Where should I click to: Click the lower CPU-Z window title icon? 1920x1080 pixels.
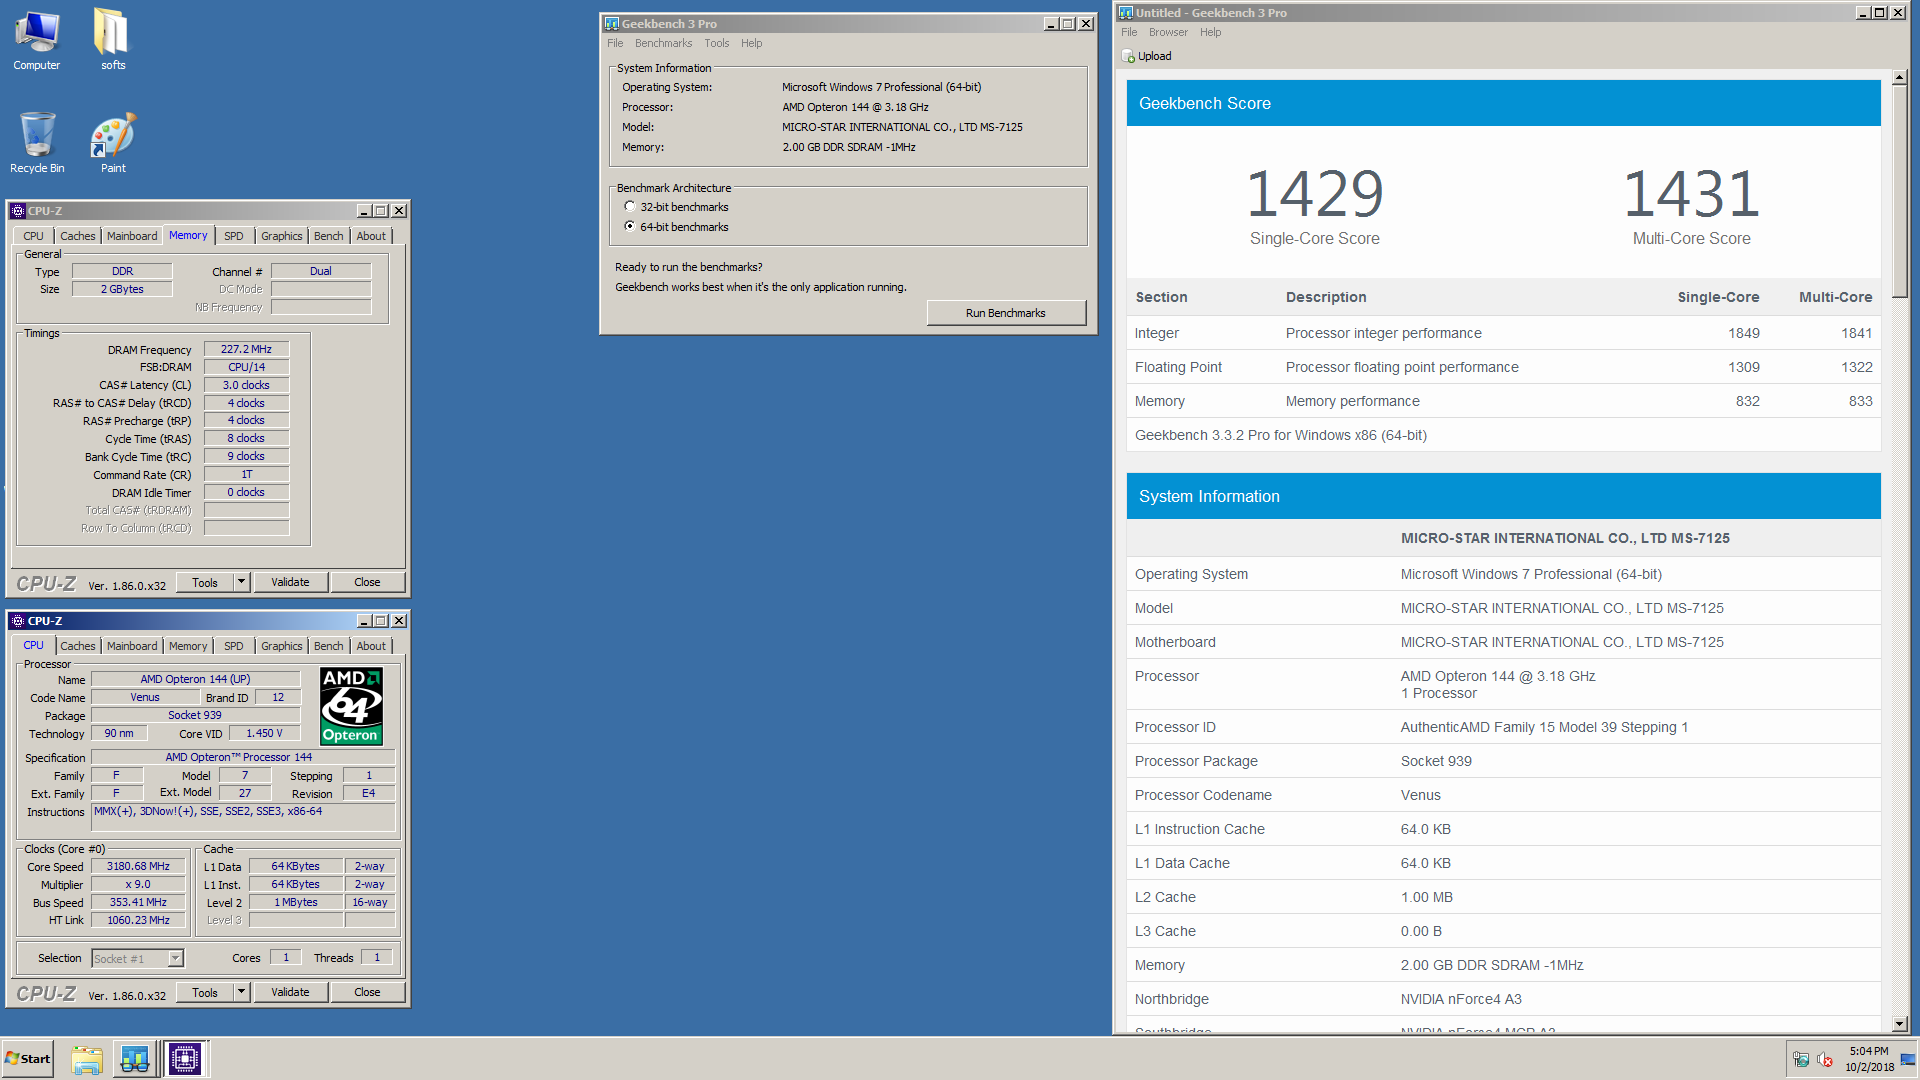point(18,621)
